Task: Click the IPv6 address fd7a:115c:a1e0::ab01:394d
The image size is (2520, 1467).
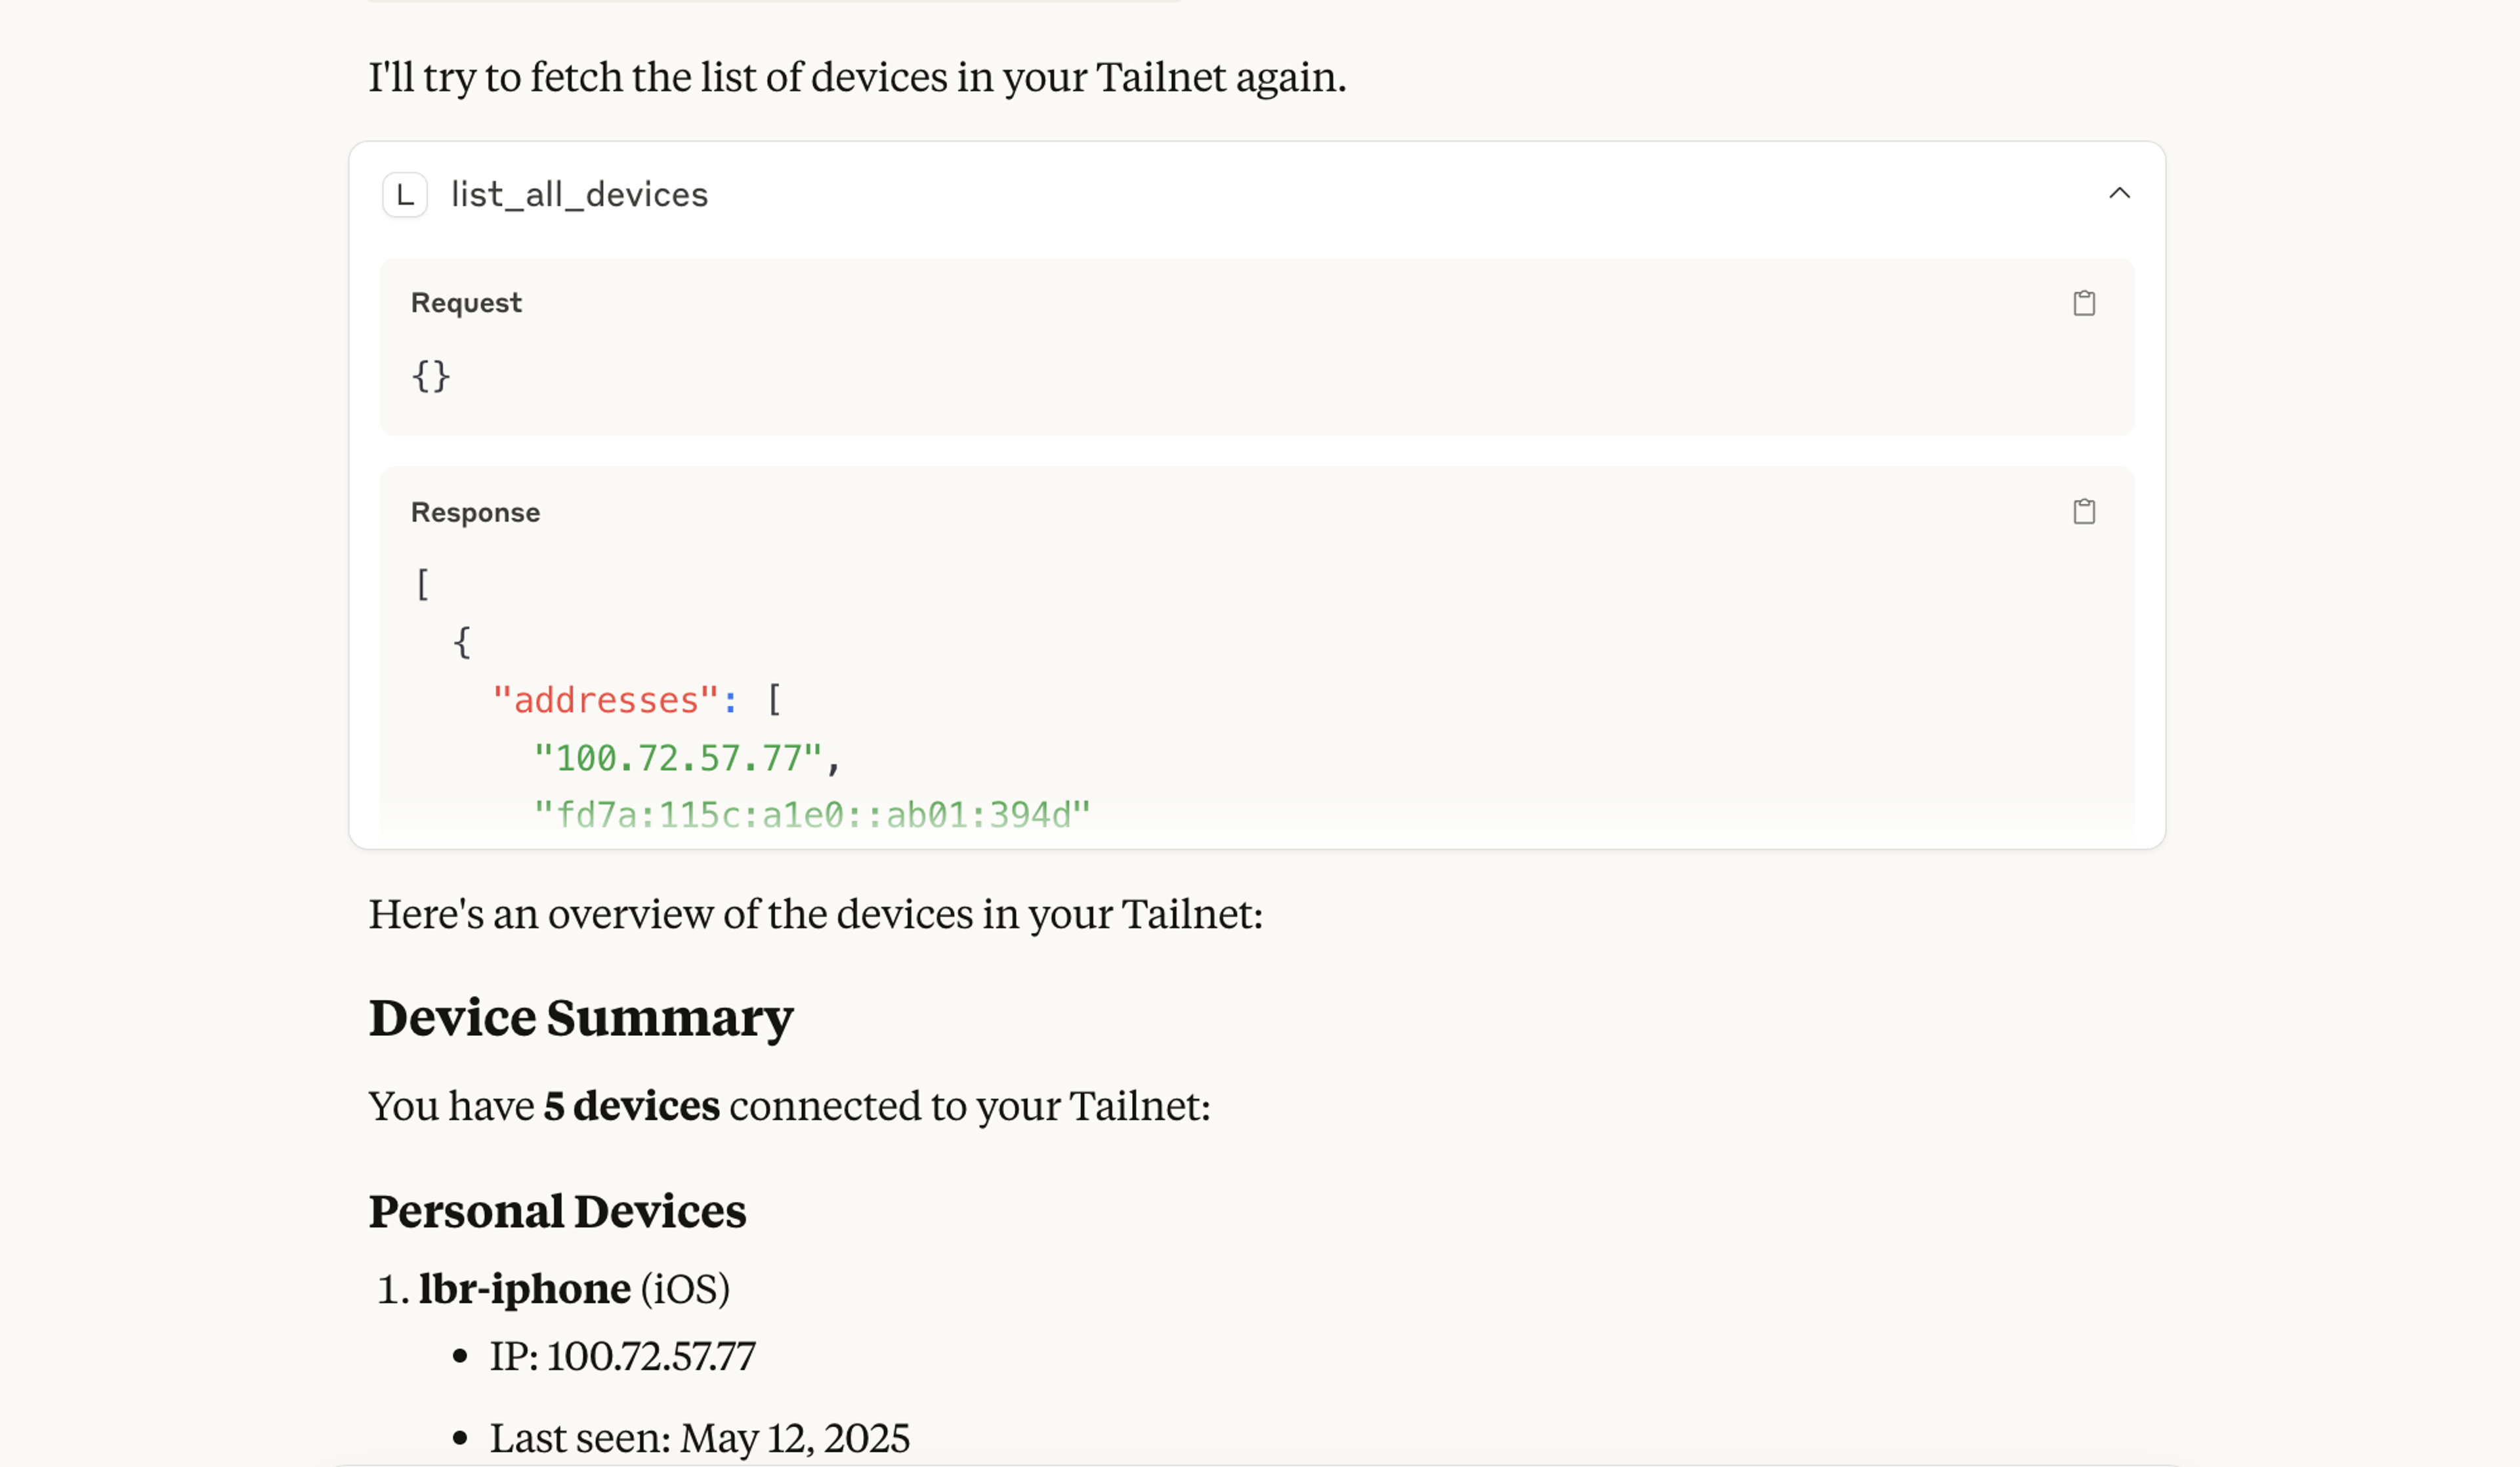Action: tap(812, 813)
